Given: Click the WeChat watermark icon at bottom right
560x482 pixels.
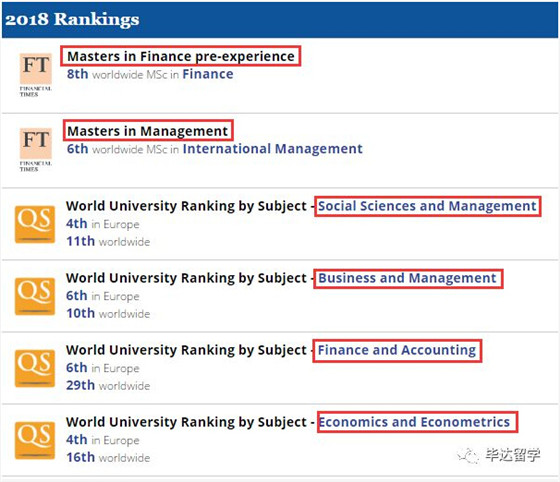Looking at the screenshot, I should pyautogui.click(x=468, y=455).
